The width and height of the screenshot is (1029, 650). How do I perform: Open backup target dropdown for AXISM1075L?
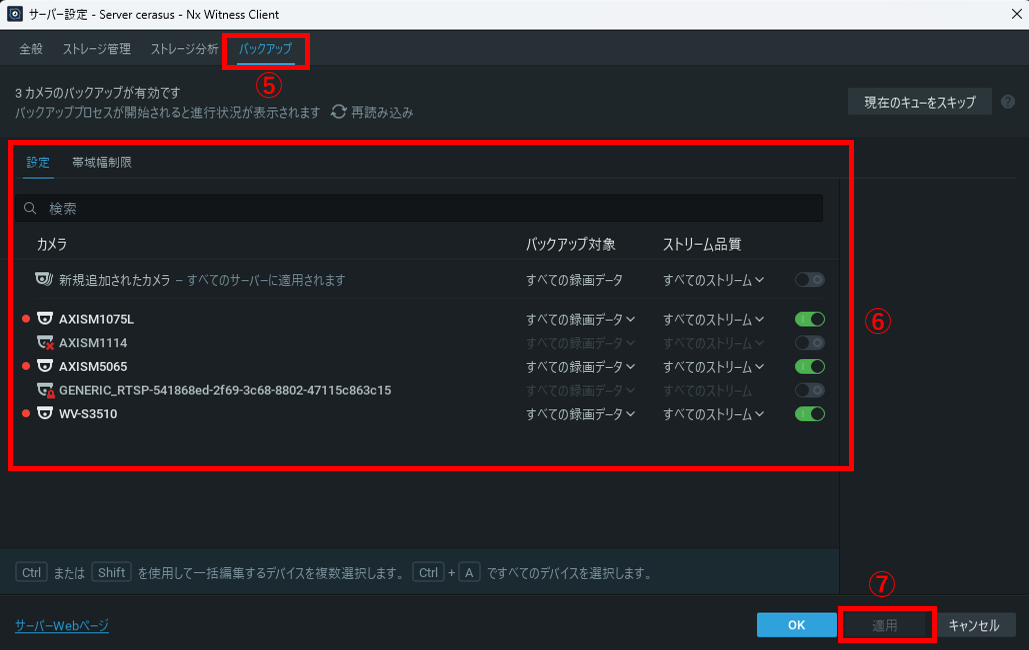point(580,320)
